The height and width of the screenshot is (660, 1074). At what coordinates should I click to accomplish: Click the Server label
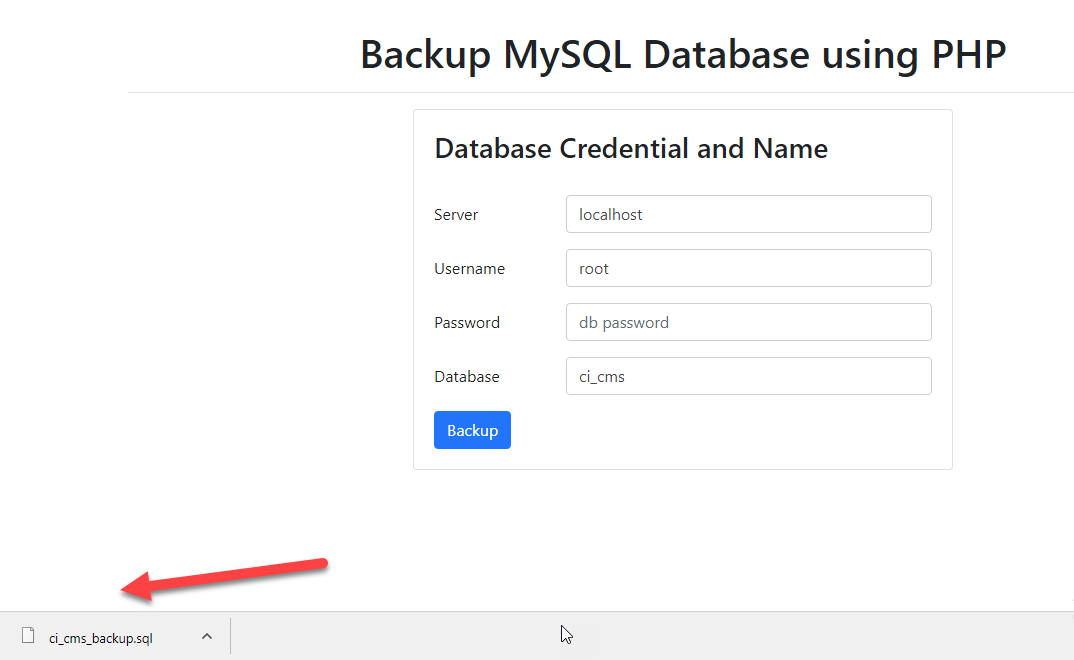[456, 215]
